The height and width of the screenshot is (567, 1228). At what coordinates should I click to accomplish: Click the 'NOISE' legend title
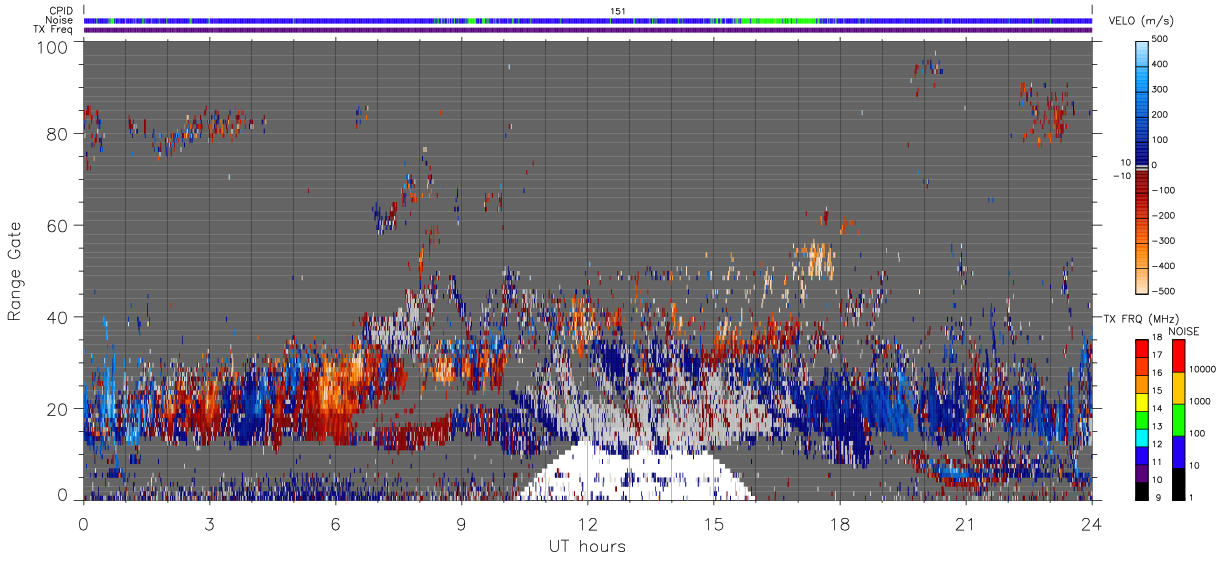(x=1184, y=331)
